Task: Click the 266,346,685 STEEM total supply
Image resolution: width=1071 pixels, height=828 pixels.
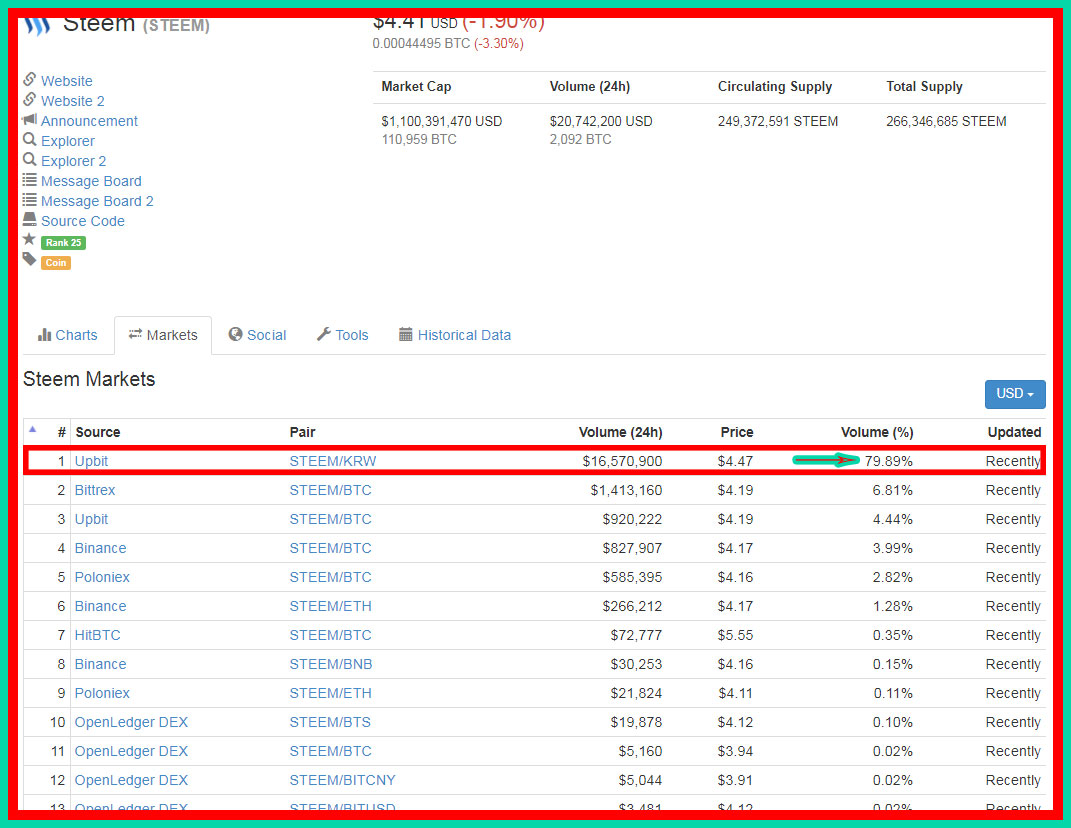Action: point(946,122)
